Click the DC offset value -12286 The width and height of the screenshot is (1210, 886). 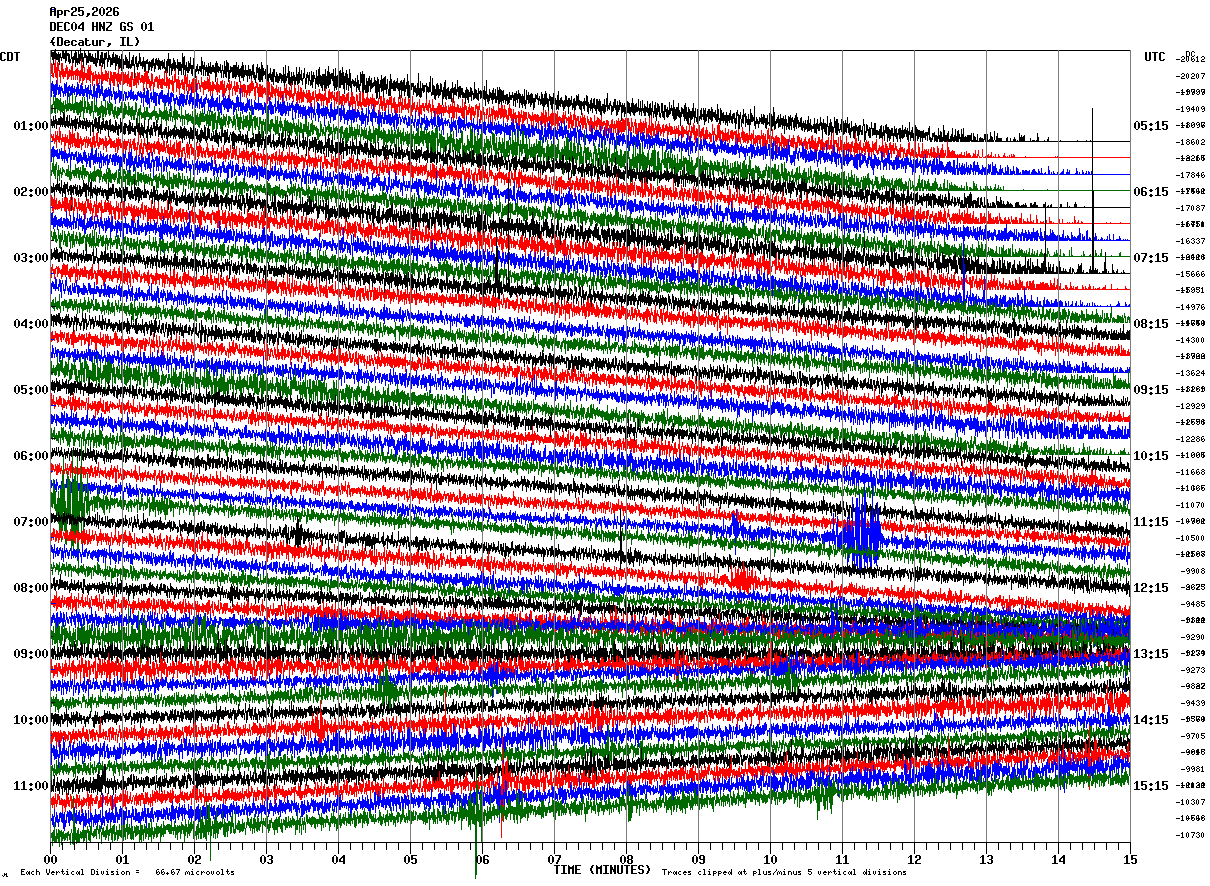tap(1192, 439)
